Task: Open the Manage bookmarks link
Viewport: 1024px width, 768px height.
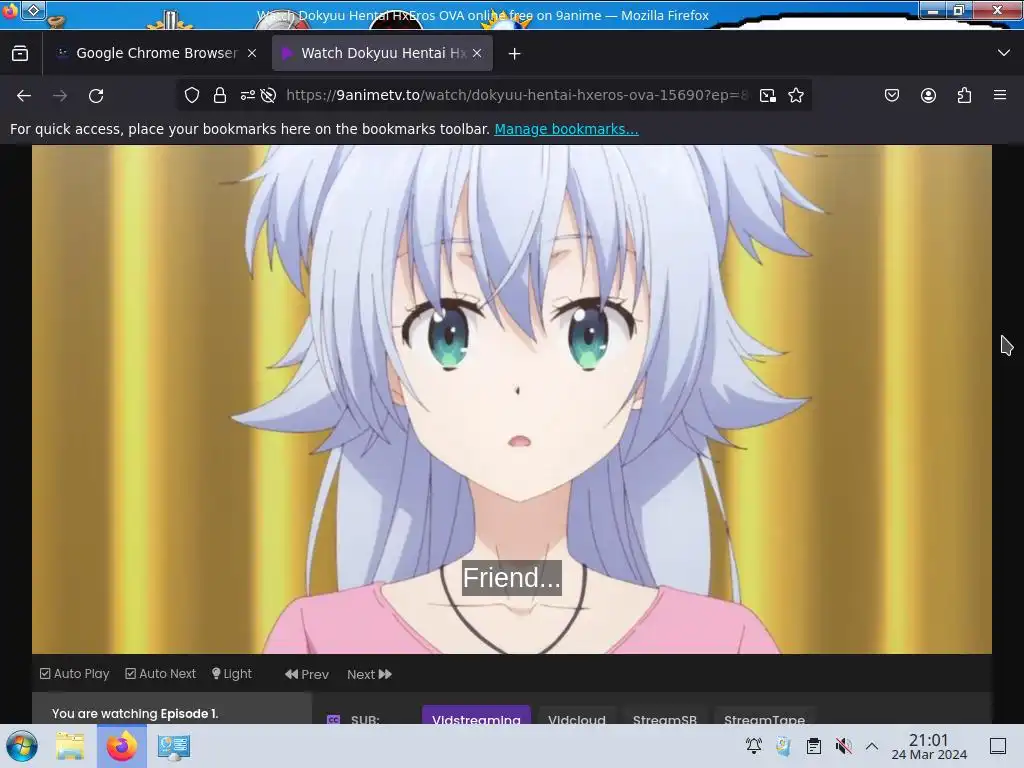Action: (566, 129)
